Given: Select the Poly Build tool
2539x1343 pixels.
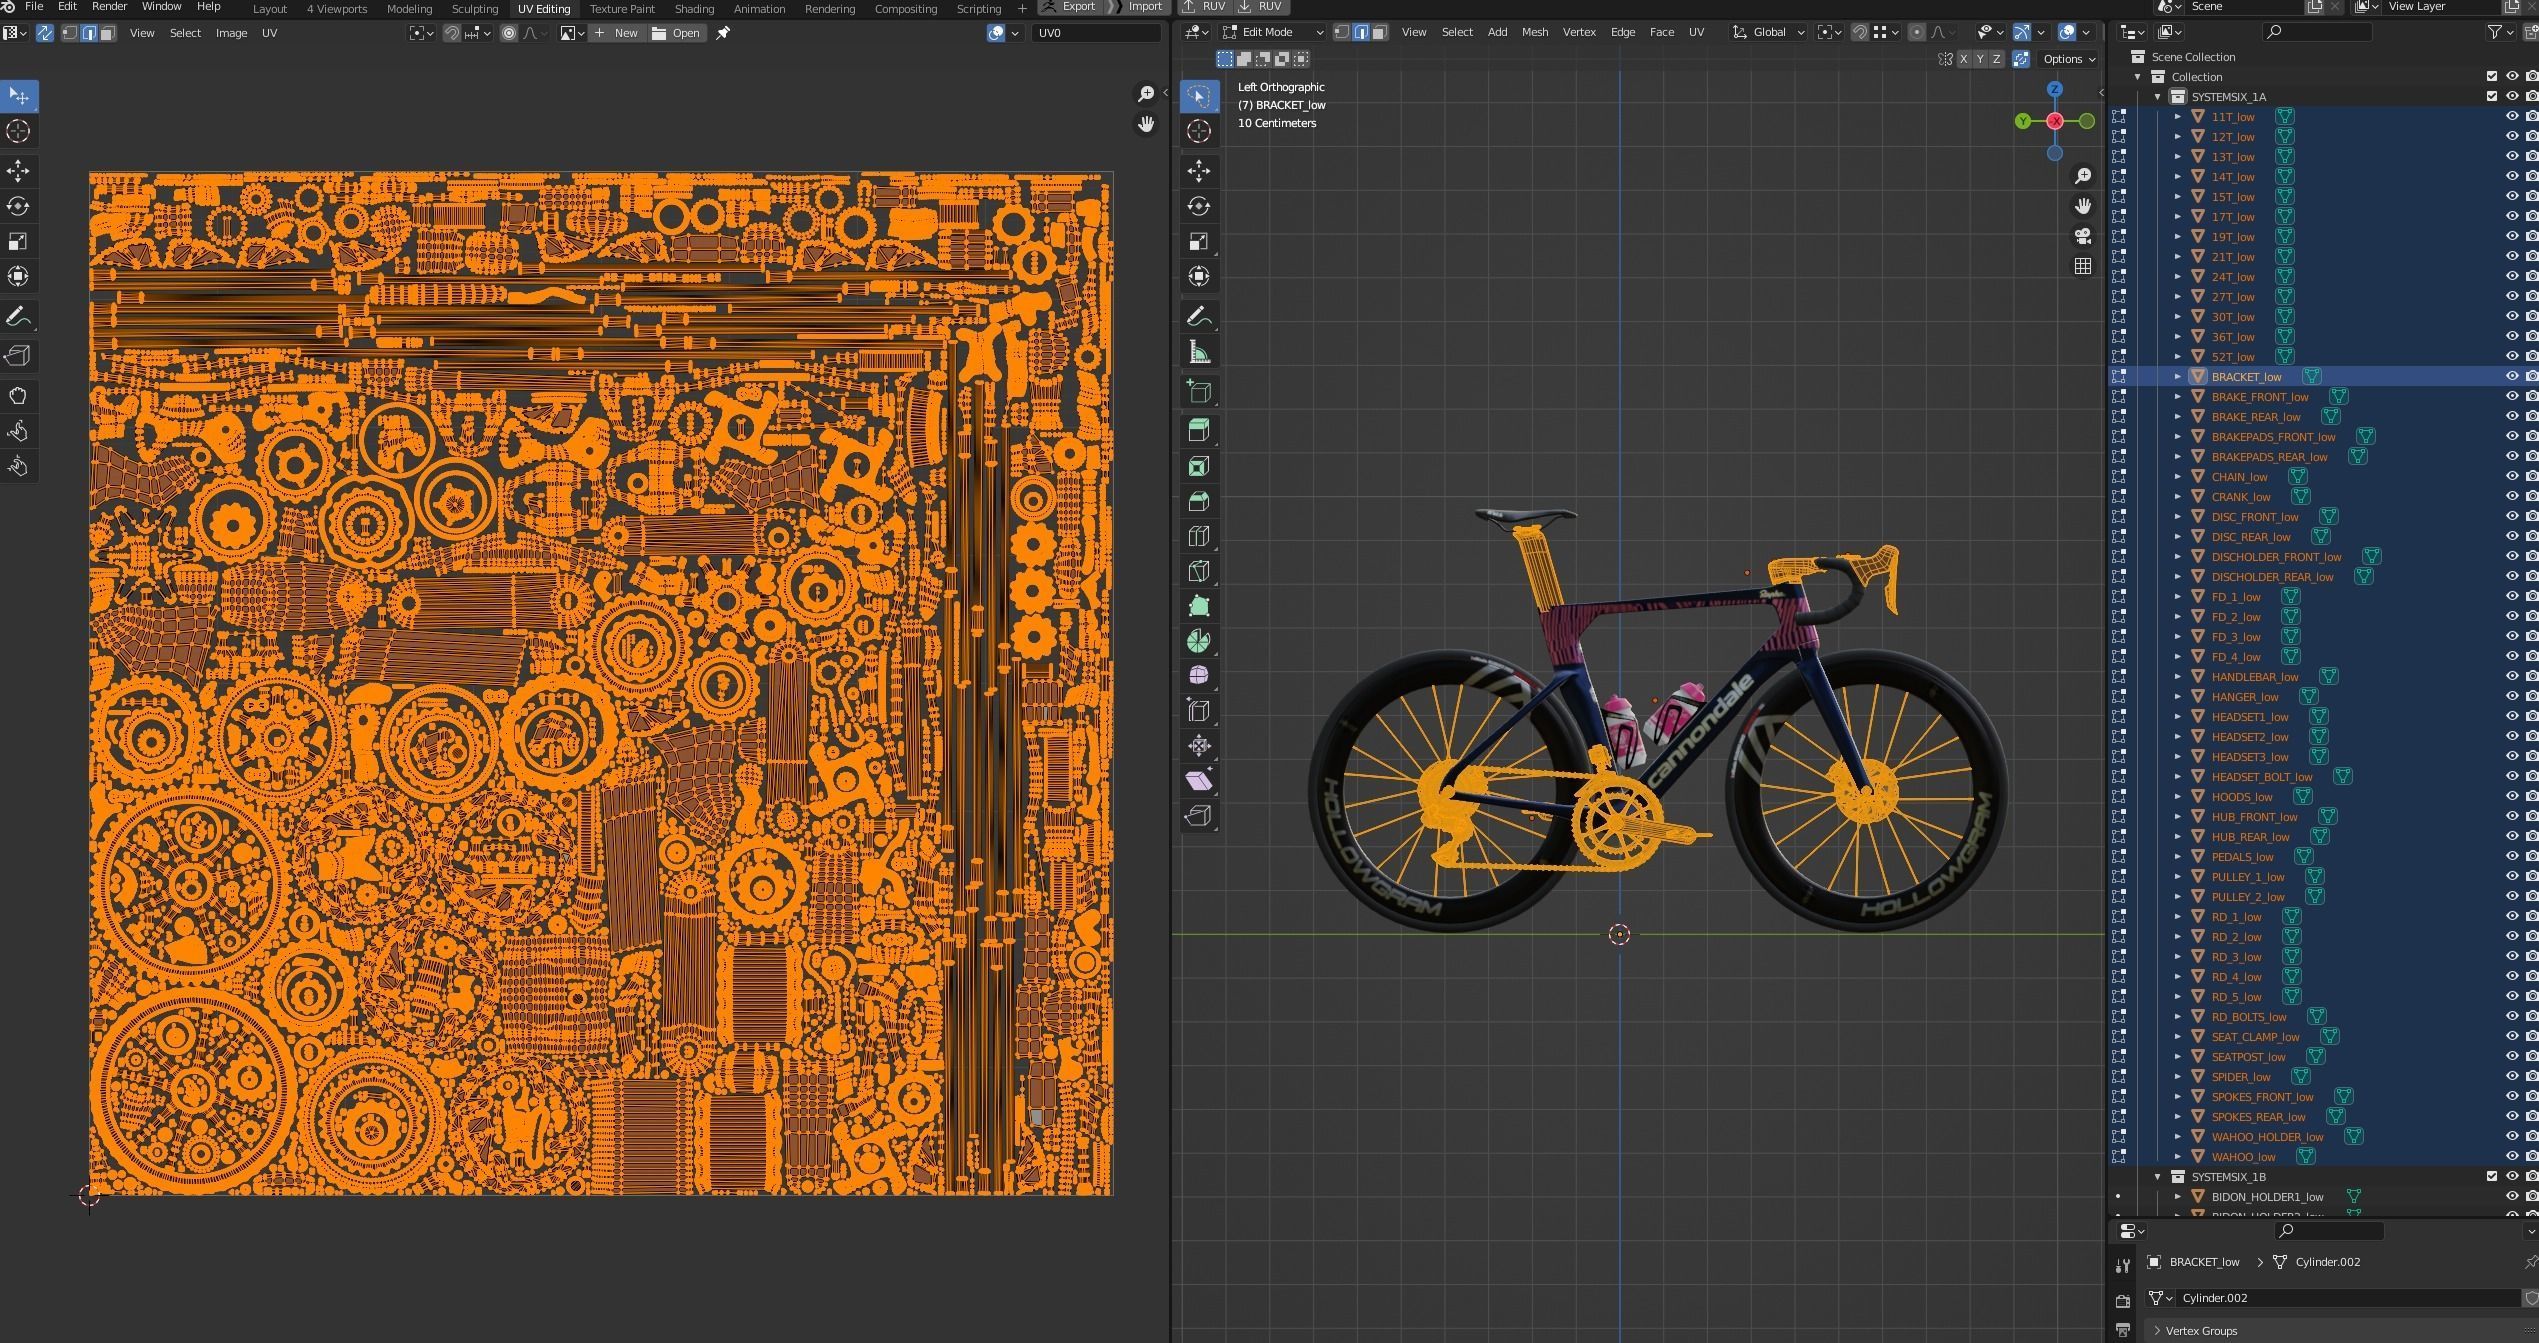Looking at the screenshot, I should tap(1199, 606).
